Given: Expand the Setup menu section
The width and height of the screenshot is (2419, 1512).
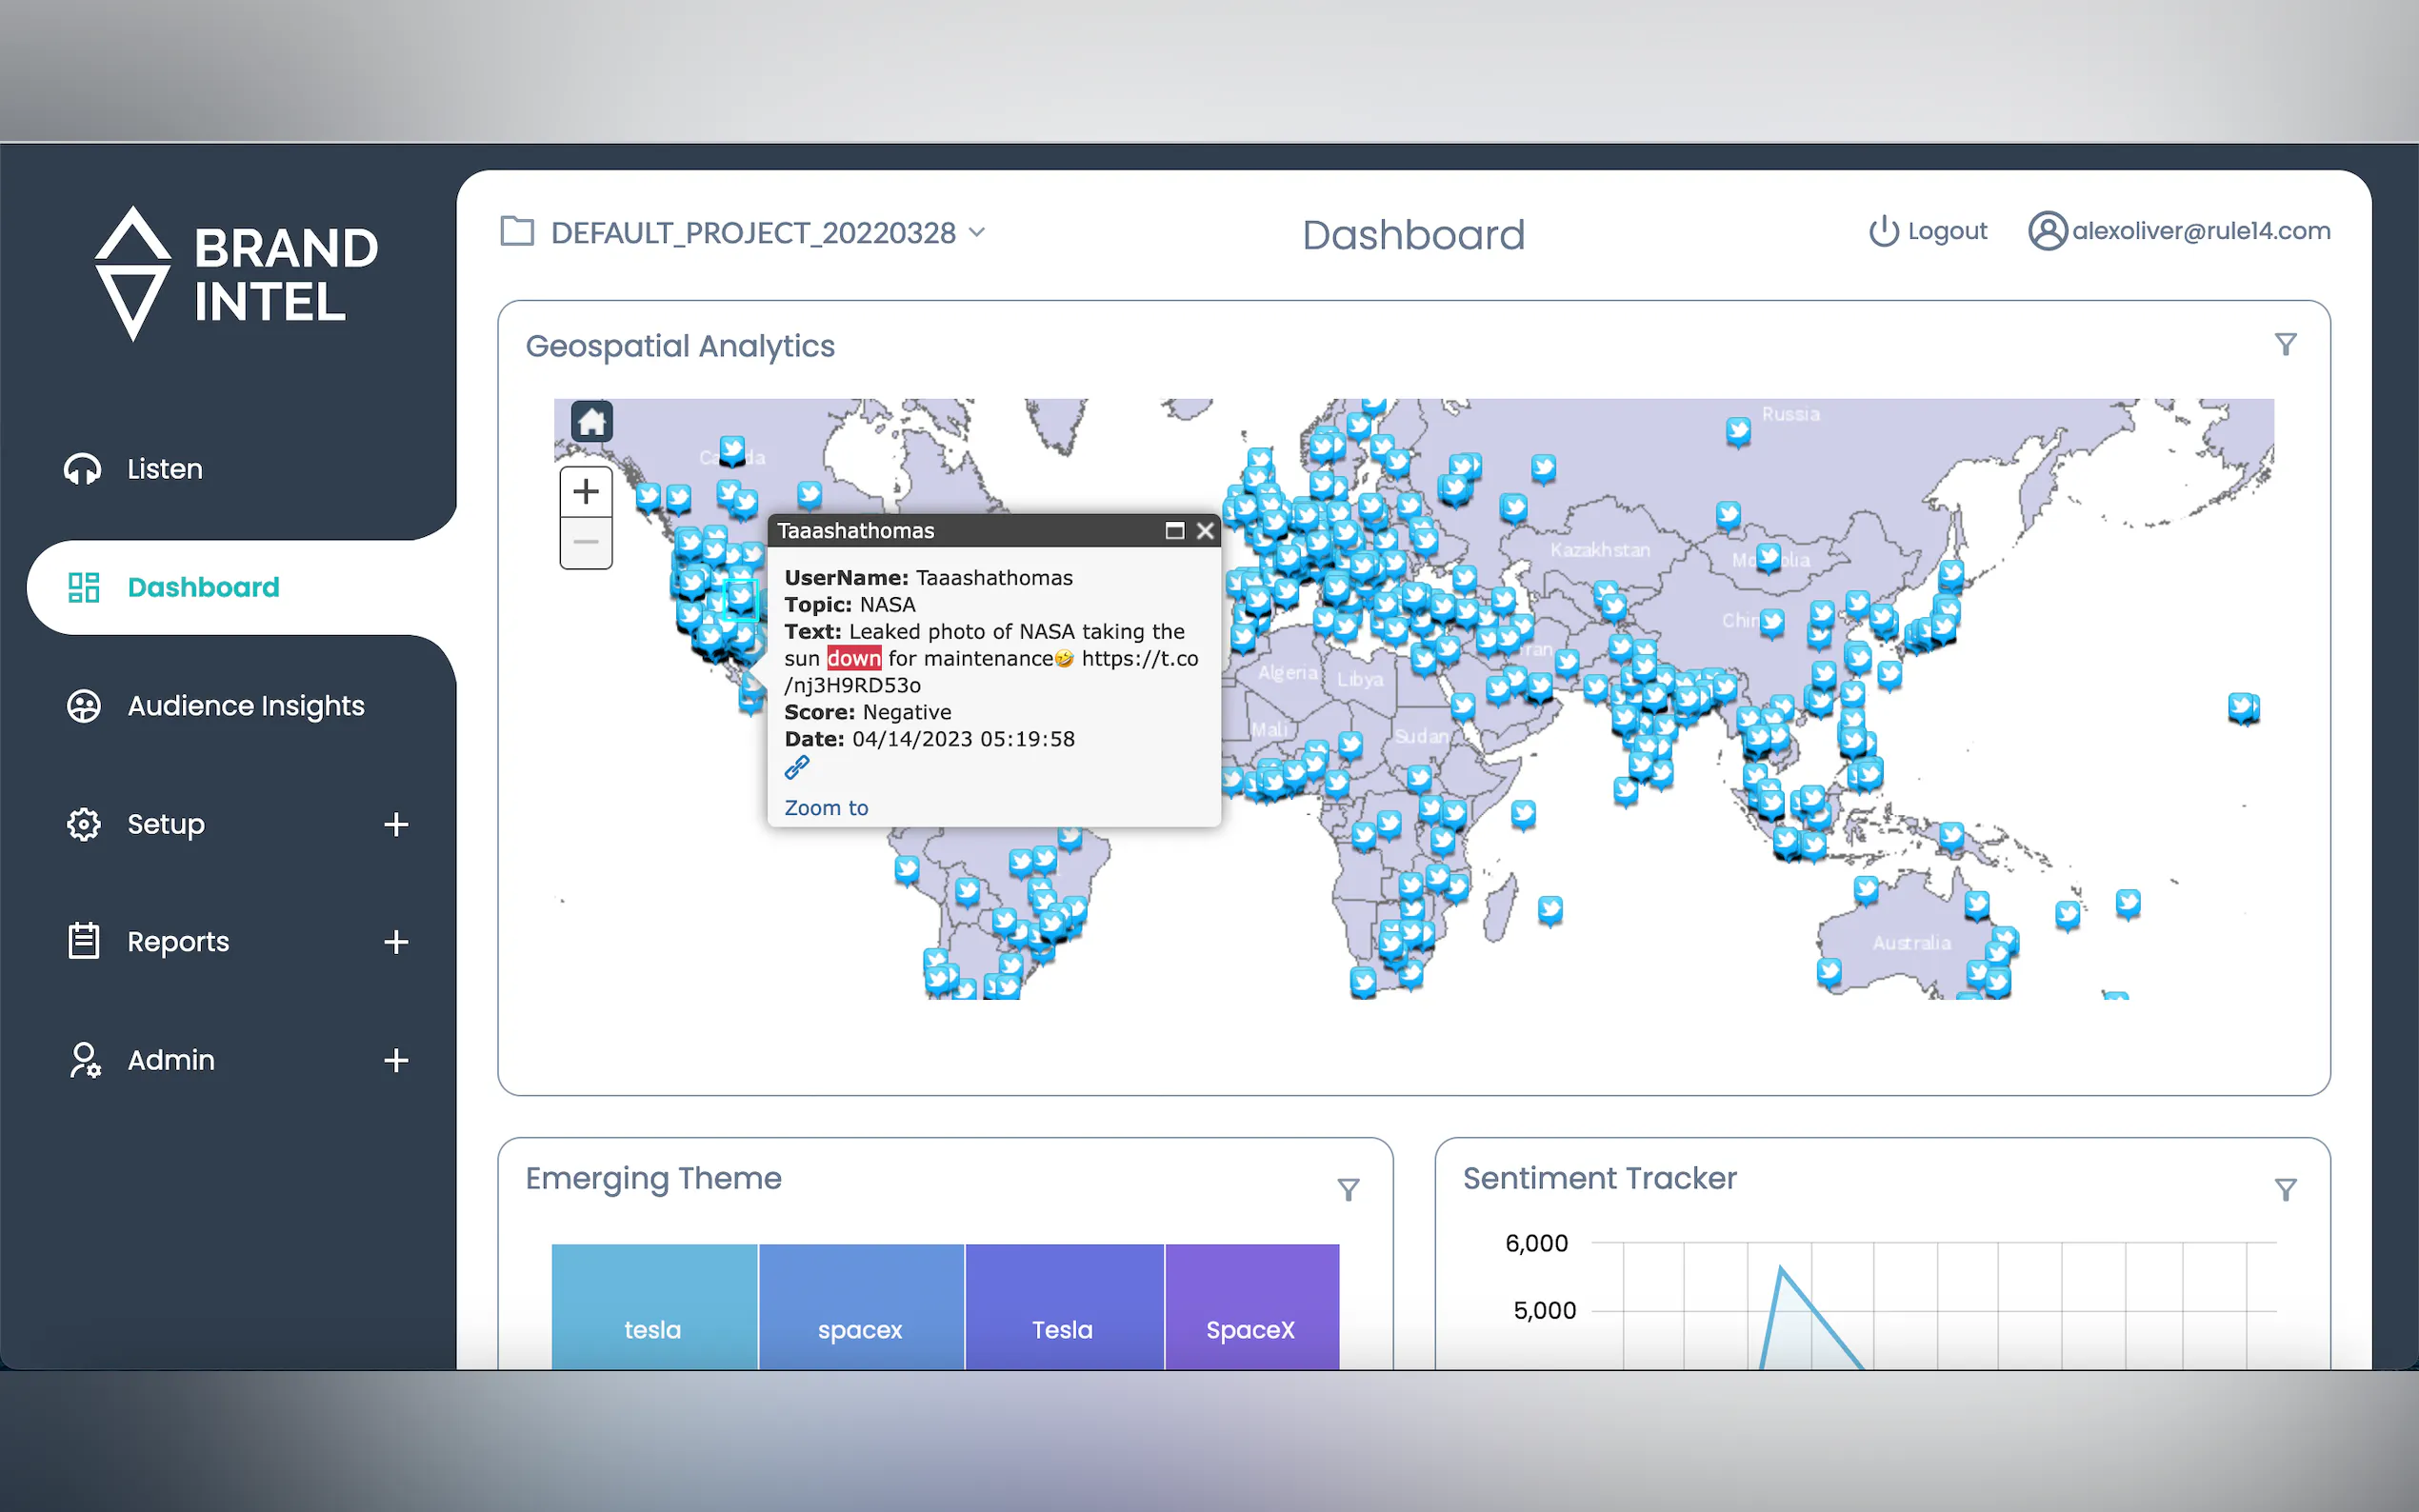Looking at the screenshot, I should 396,824.
